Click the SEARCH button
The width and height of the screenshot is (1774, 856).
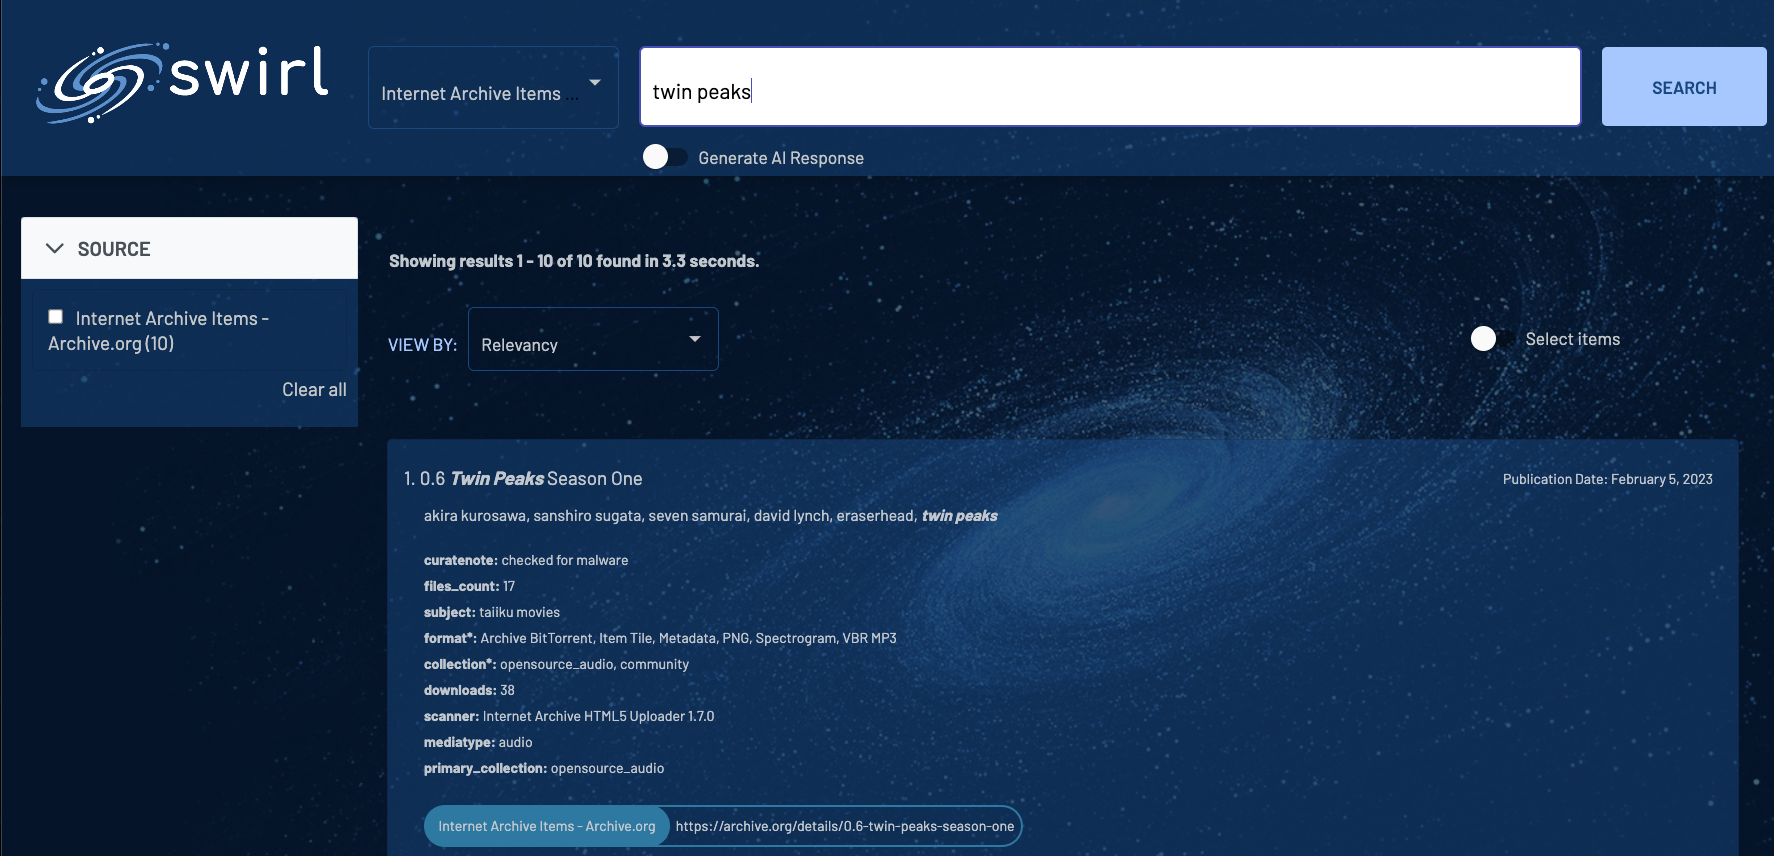point(1684,87)
